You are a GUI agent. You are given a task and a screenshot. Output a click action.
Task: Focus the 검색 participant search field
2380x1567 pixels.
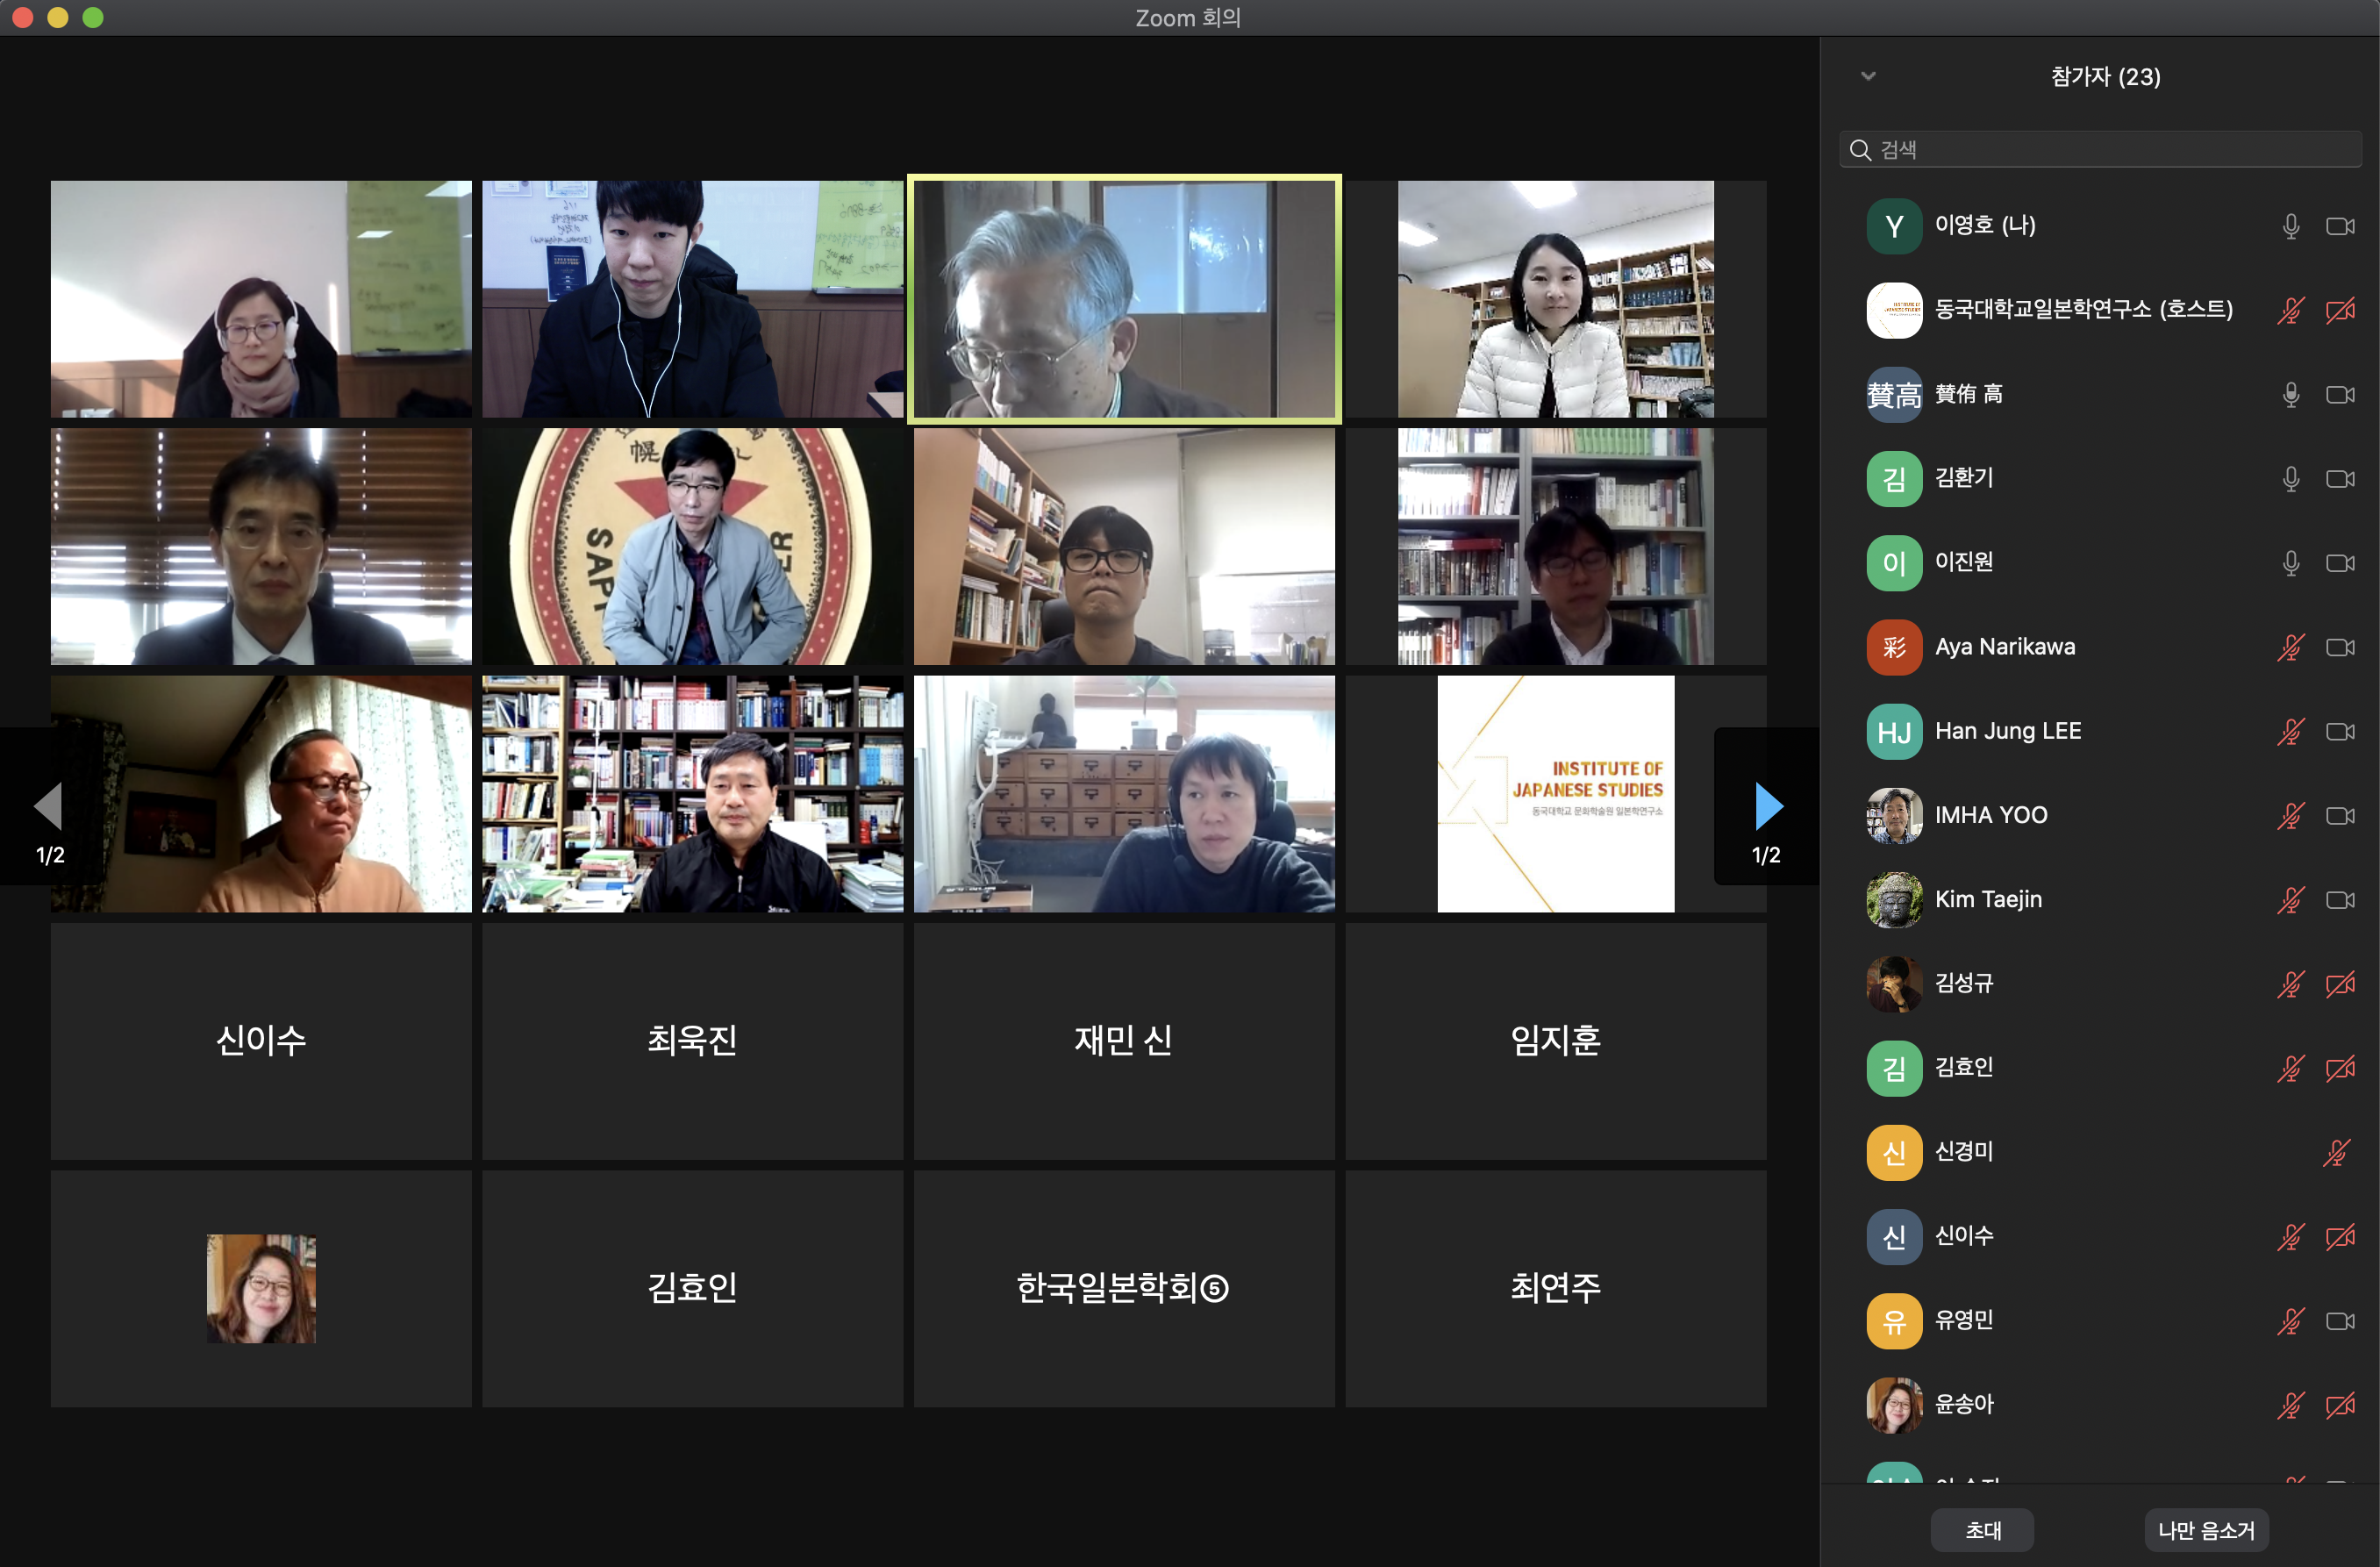pyautogui.click(x=2100, y=150)
